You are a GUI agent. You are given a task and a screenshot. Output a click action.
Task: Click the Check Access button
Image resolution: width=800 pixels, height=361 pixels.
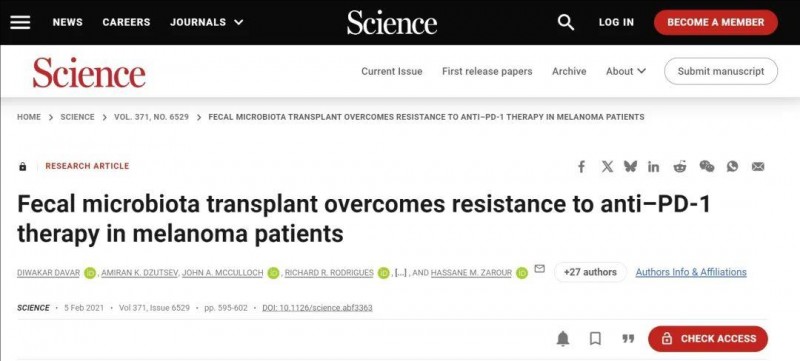point(708,339)
